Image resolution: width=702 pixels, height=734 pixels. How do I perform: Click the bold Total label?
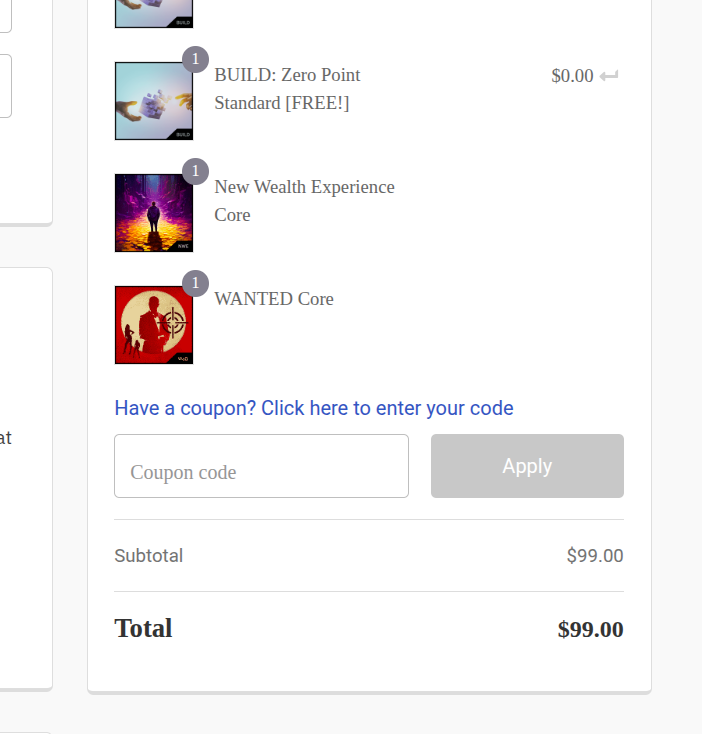point(143,628)
